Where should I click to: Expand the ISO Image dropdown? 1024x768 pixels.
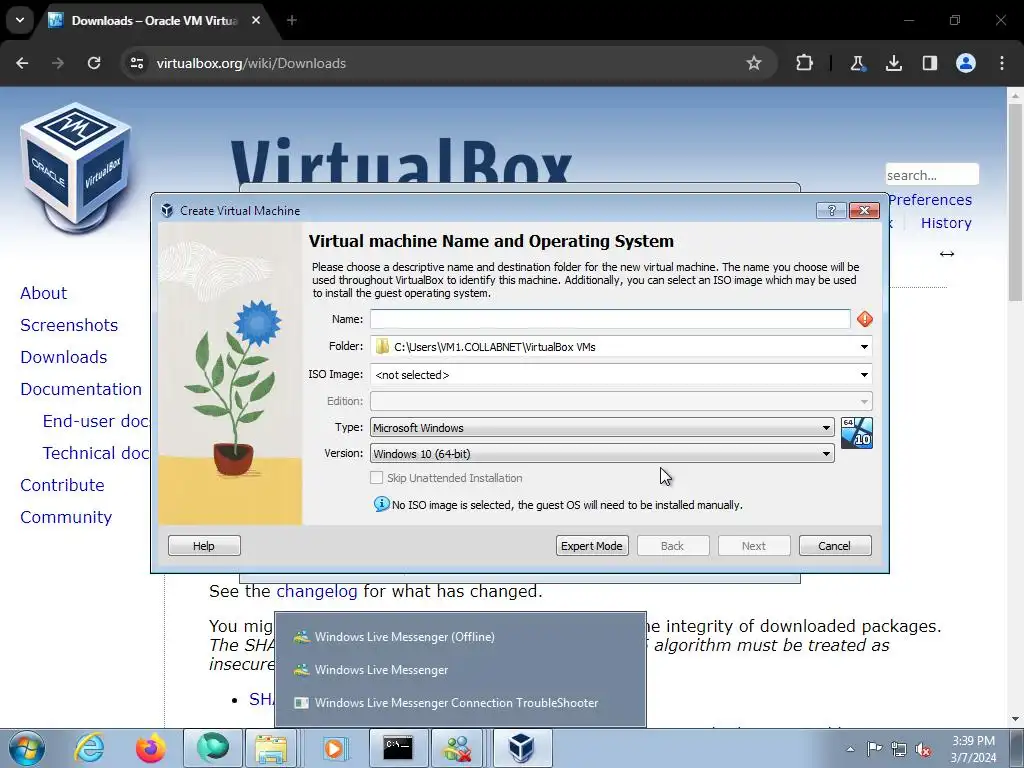pos(864,374)
